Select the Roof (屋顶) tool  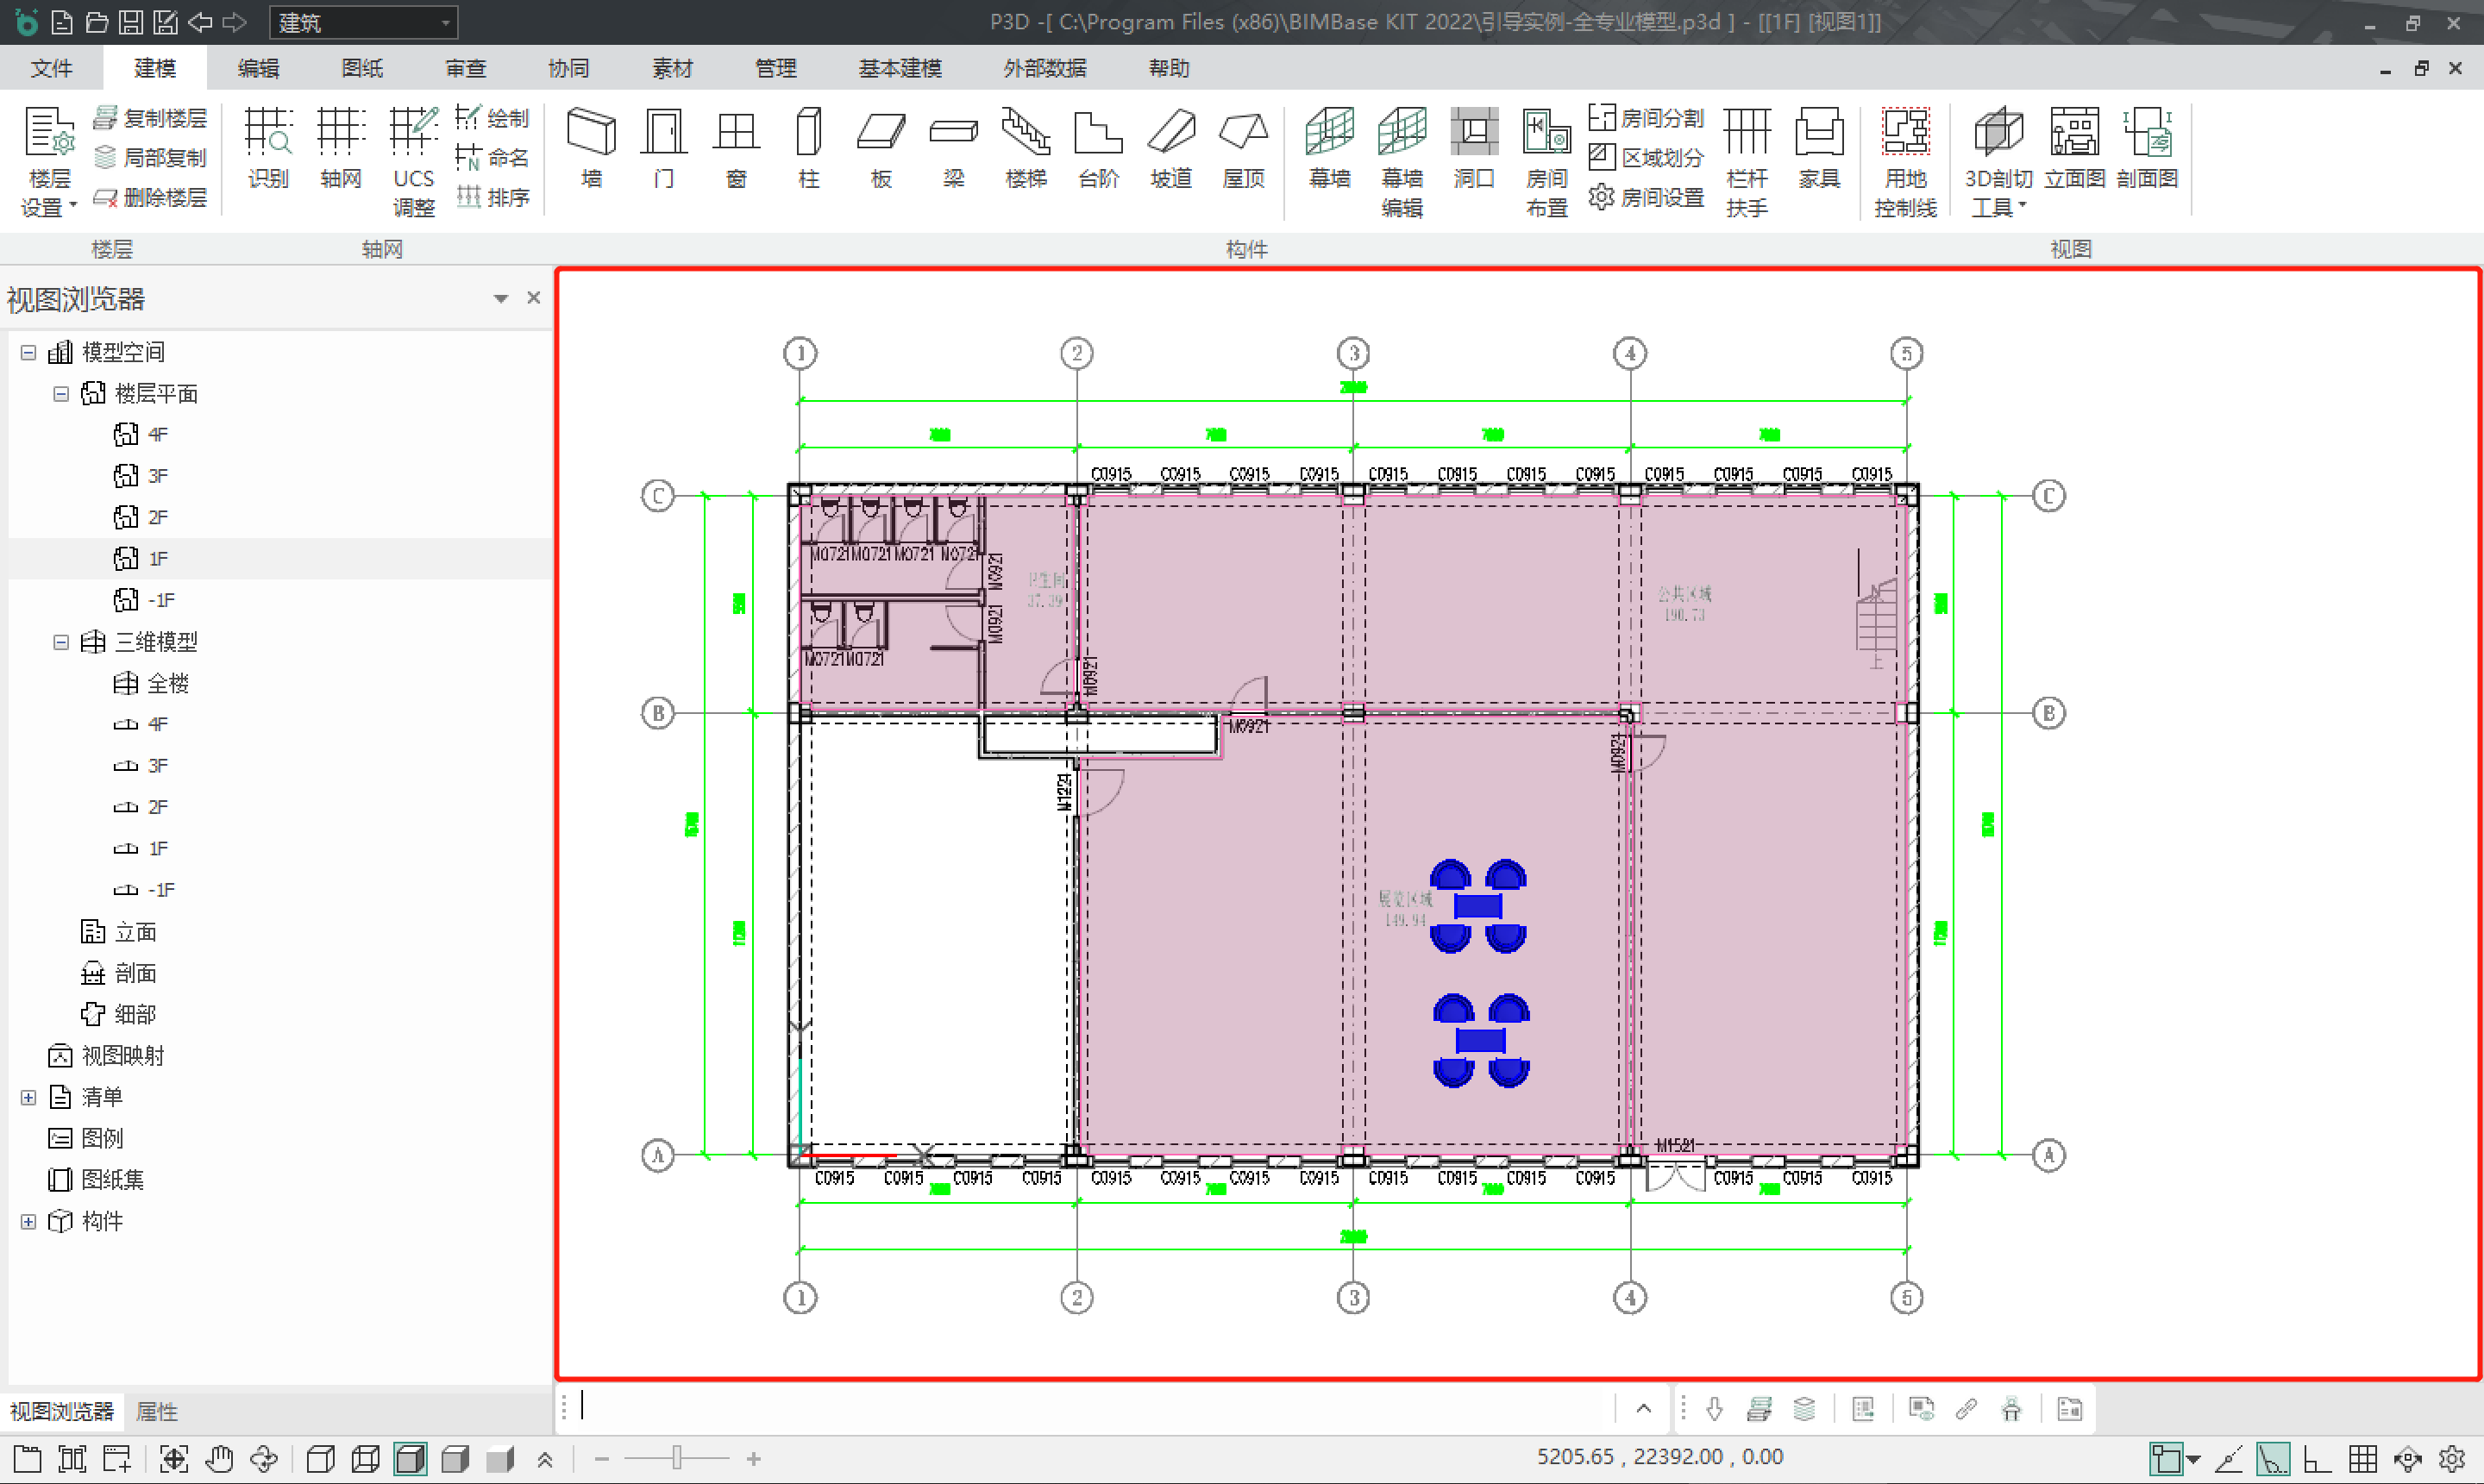(1243, 147)
